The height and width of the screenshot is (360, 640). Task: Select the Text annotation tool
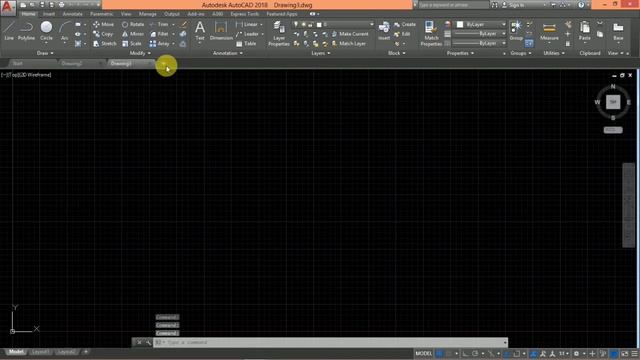click(x=200, y=31)
